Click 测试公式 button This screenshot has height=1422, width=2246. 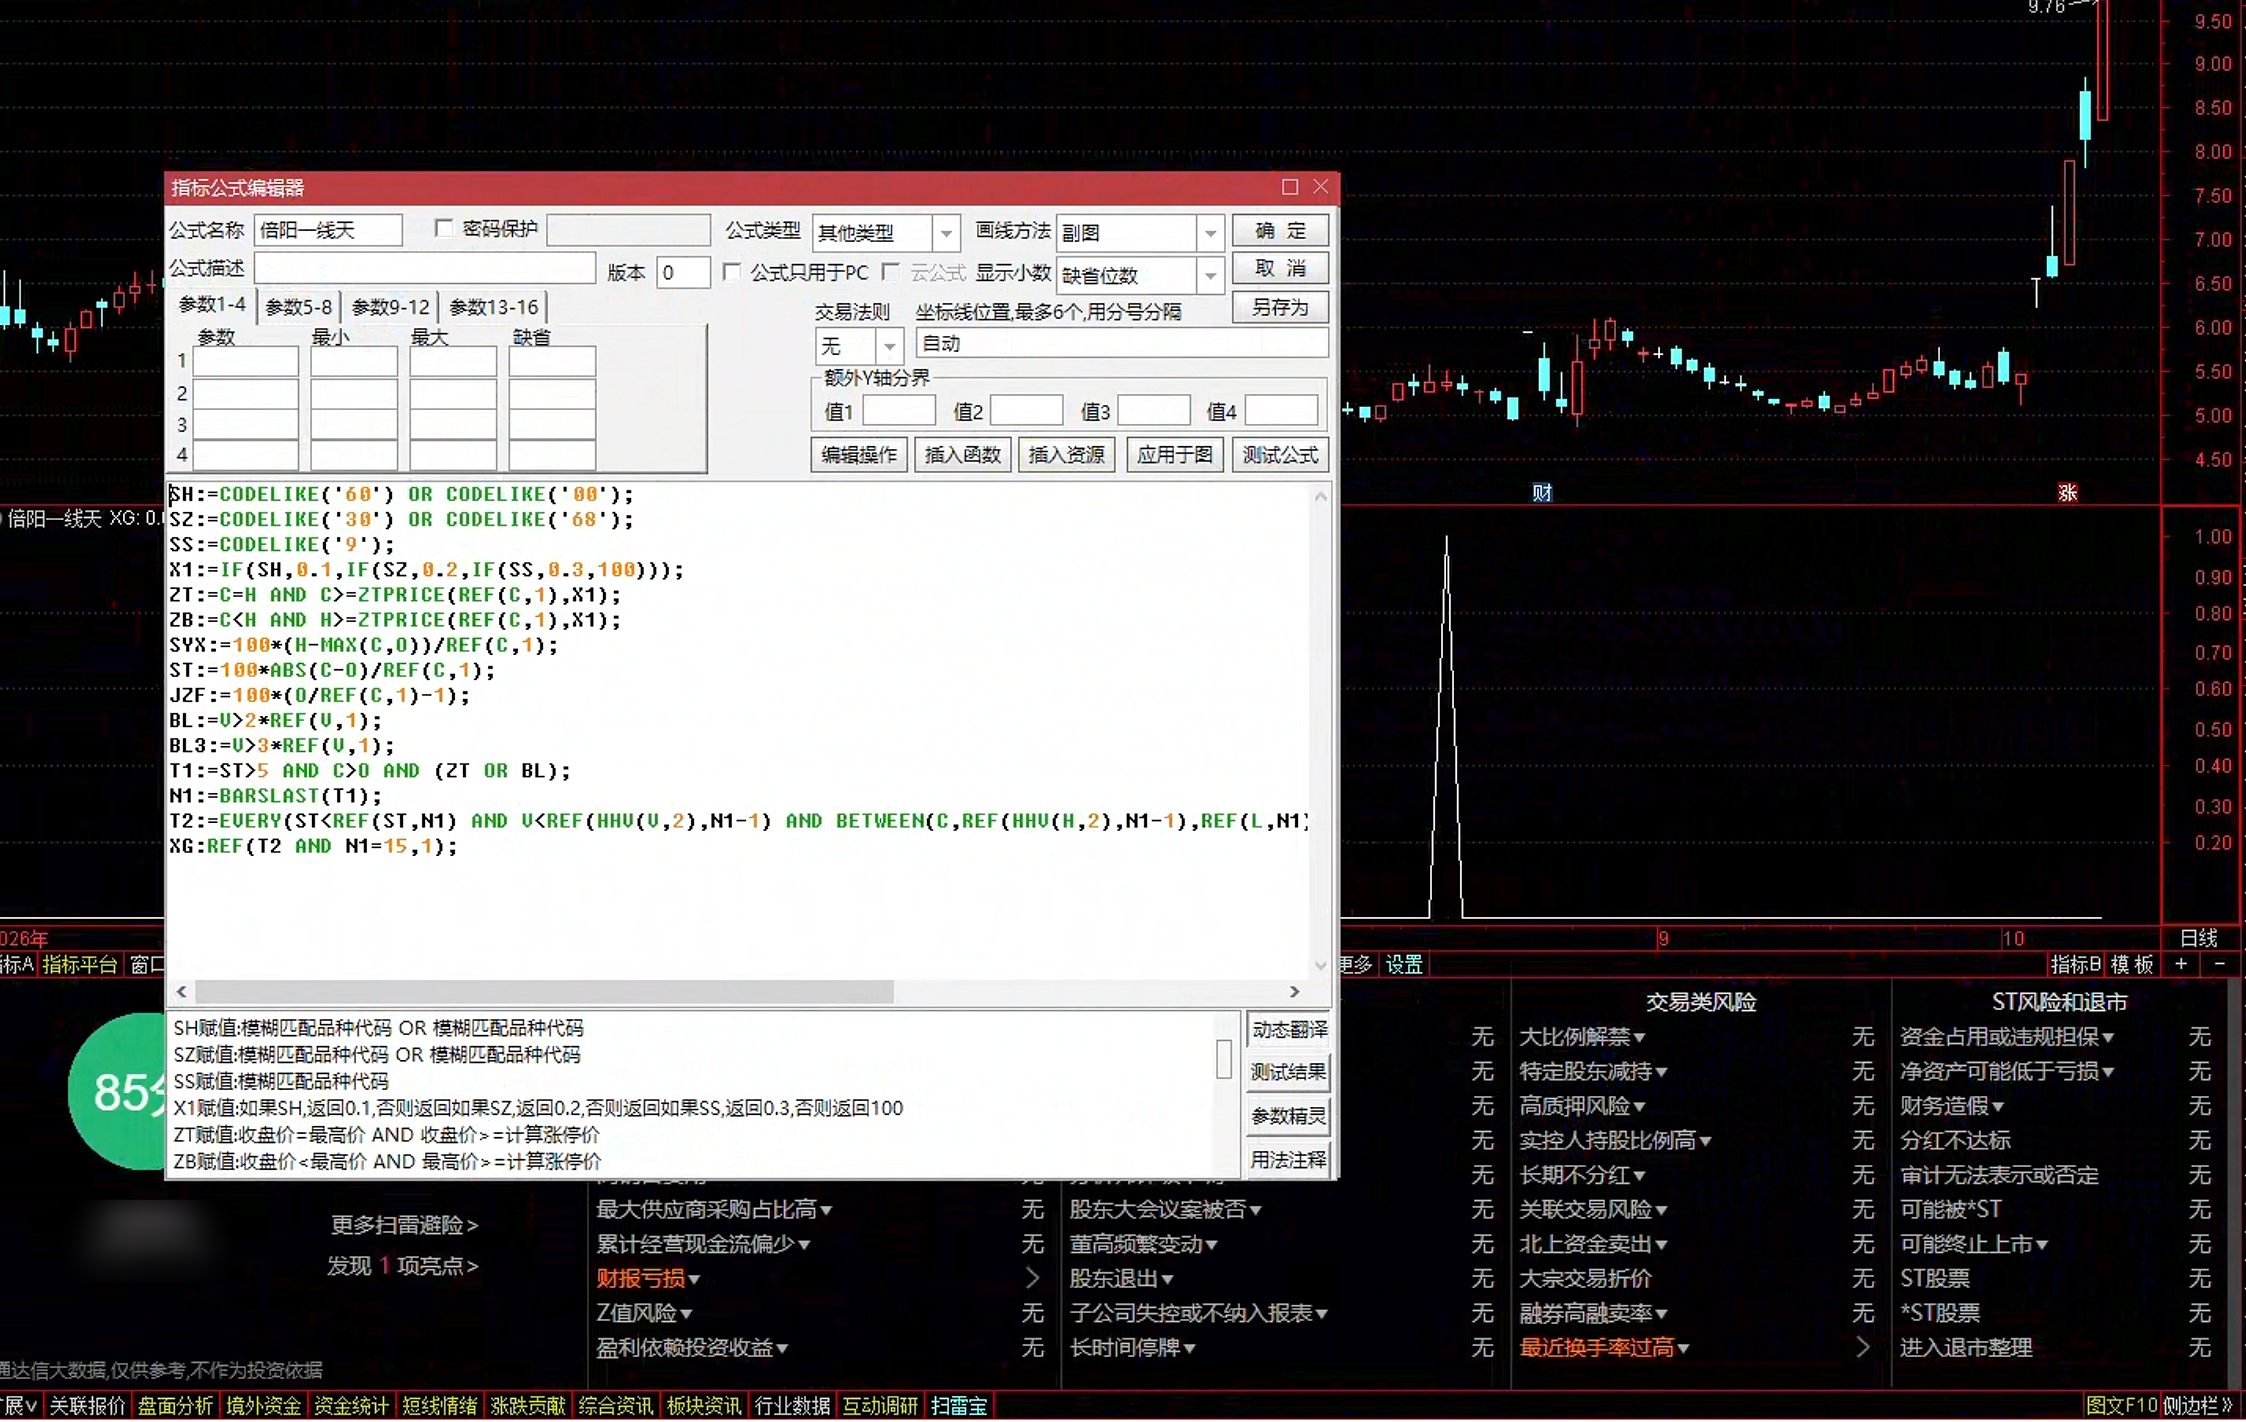[x=1280, y=455]
